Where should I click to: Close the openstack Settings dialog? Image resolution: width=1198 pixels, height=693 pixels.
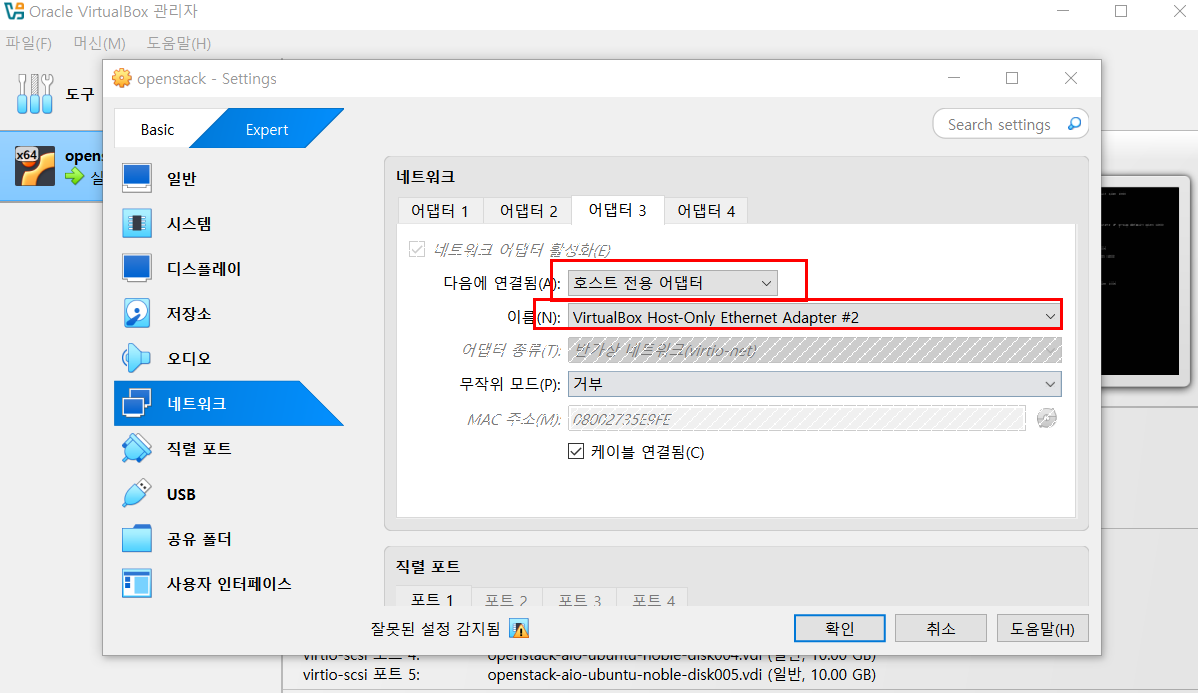coord(1070,78)
